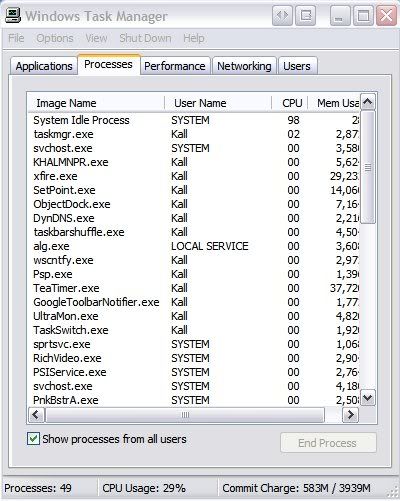Minimize the Task Manager window
The width and height of the screenshot is (400, 501).
pos(339,15)
